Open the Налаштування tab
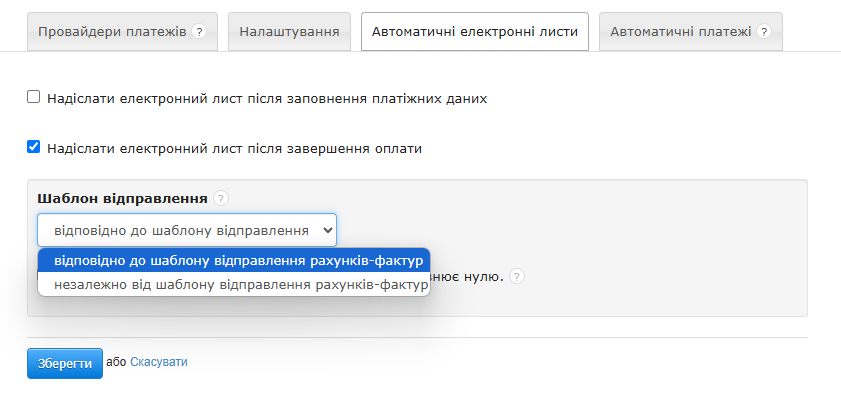The width and height of the screenshot is (841, 407). point(289,32)
